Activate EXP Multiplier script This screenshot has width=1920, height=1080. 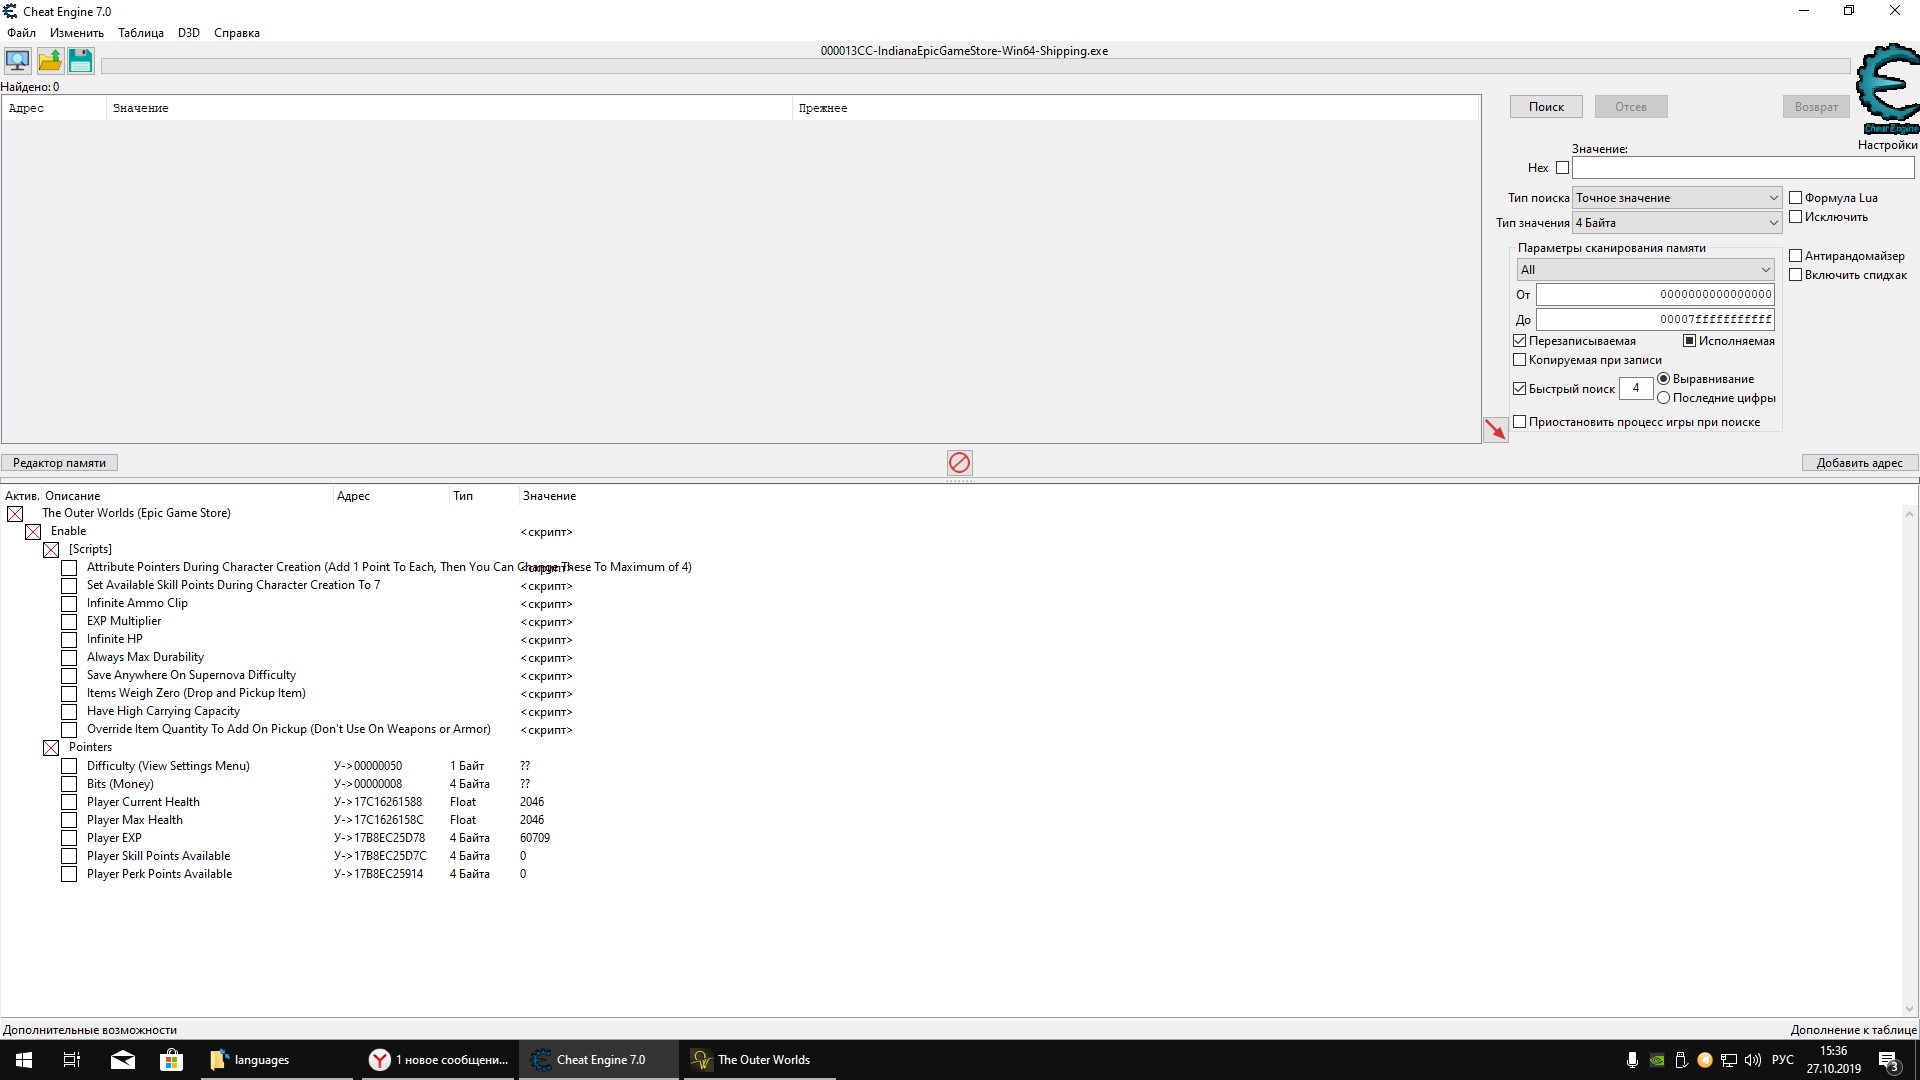coord(69,622)
